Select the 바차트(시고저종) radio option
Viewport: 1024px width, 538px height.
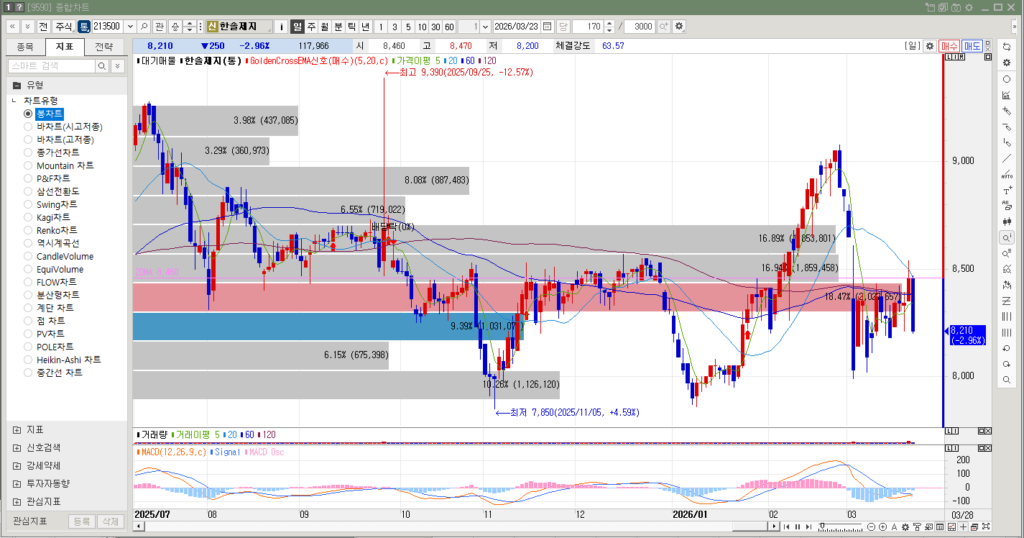pos(28,127)
